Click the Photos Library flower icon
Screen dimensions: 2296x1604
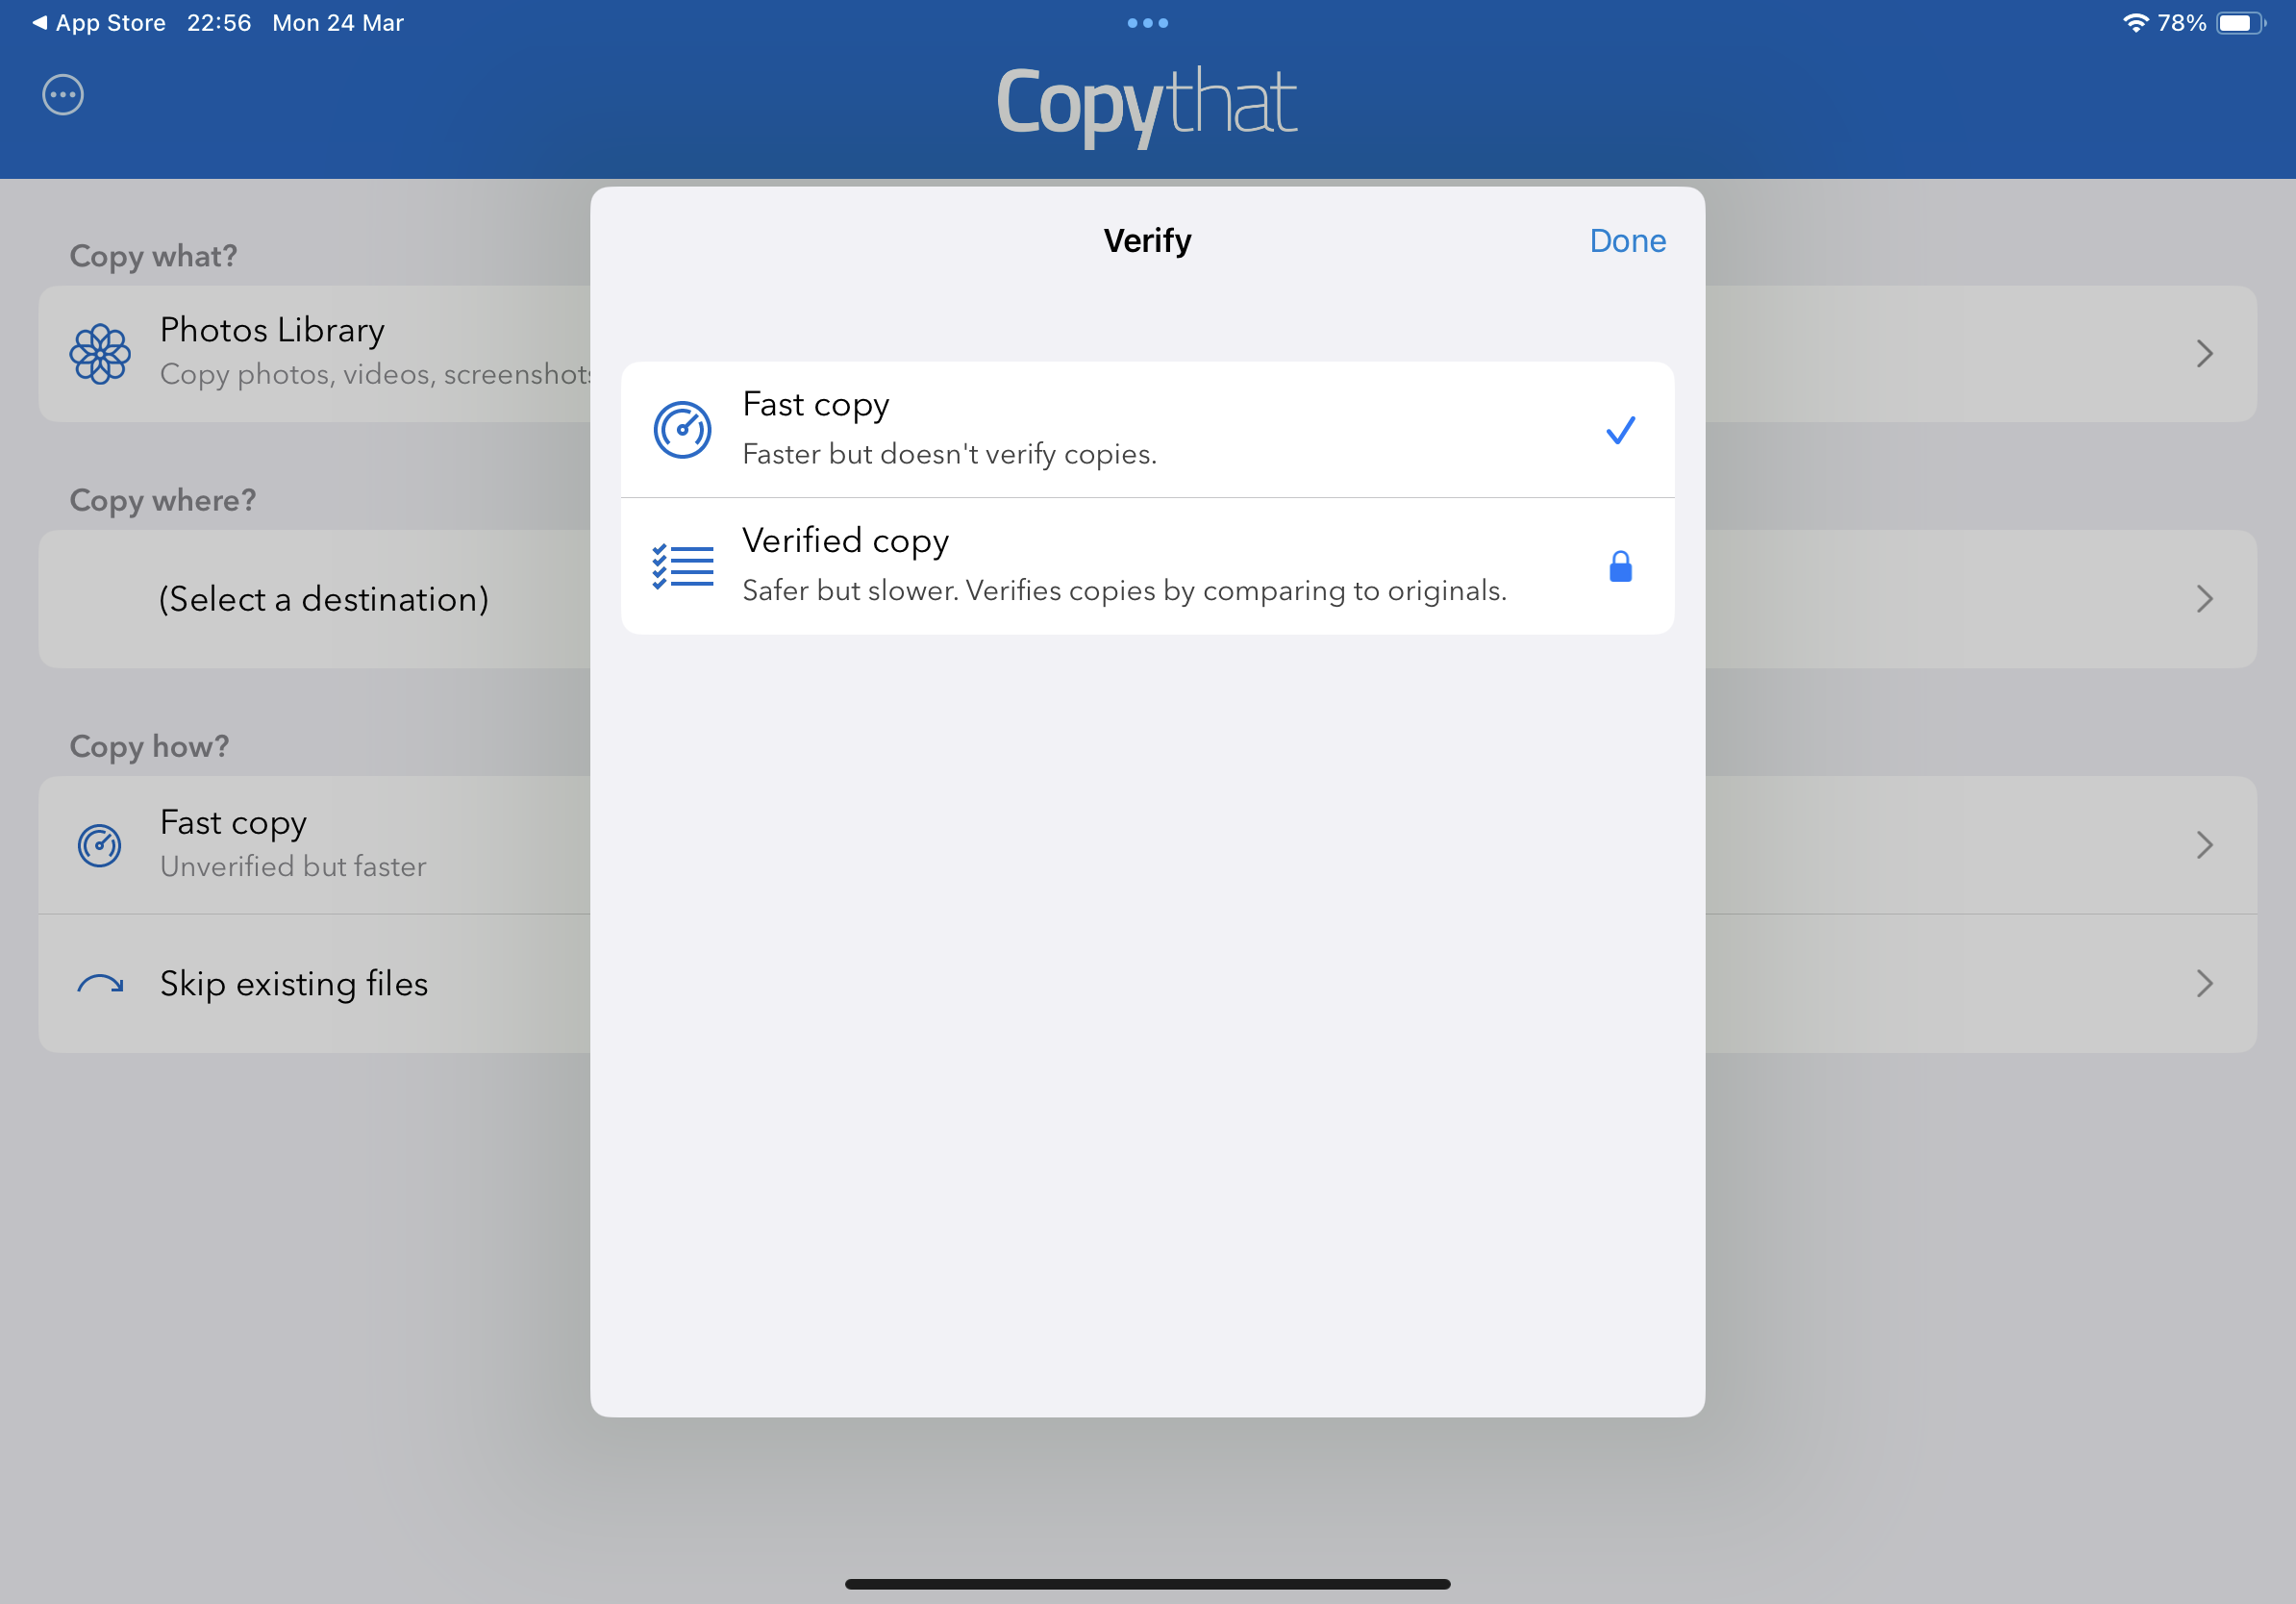click(100, 353)
